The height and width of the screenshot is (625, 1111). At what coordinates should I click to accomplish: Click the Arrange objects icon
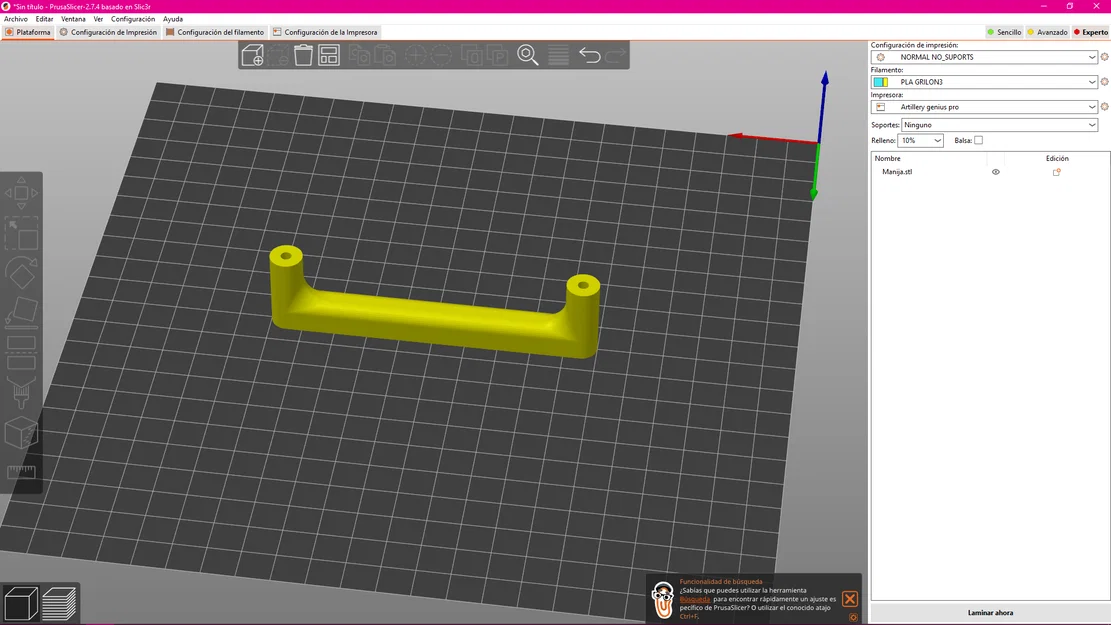coord(329,55)
